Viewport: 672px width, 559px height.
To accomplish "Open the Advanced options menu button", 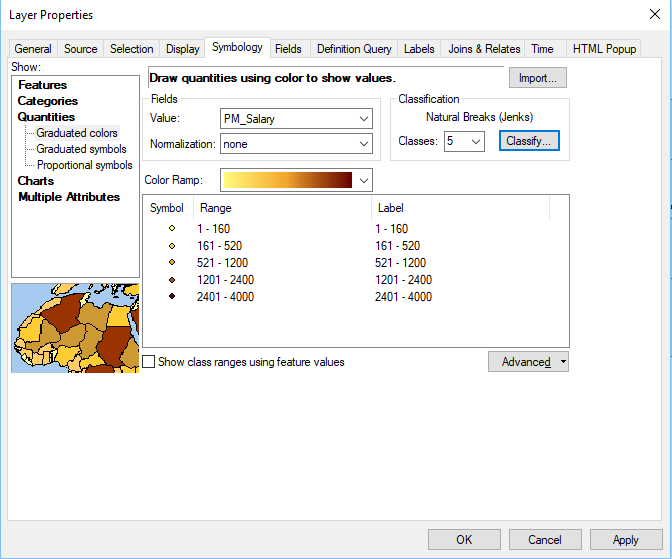I will (x=528, y=362).
